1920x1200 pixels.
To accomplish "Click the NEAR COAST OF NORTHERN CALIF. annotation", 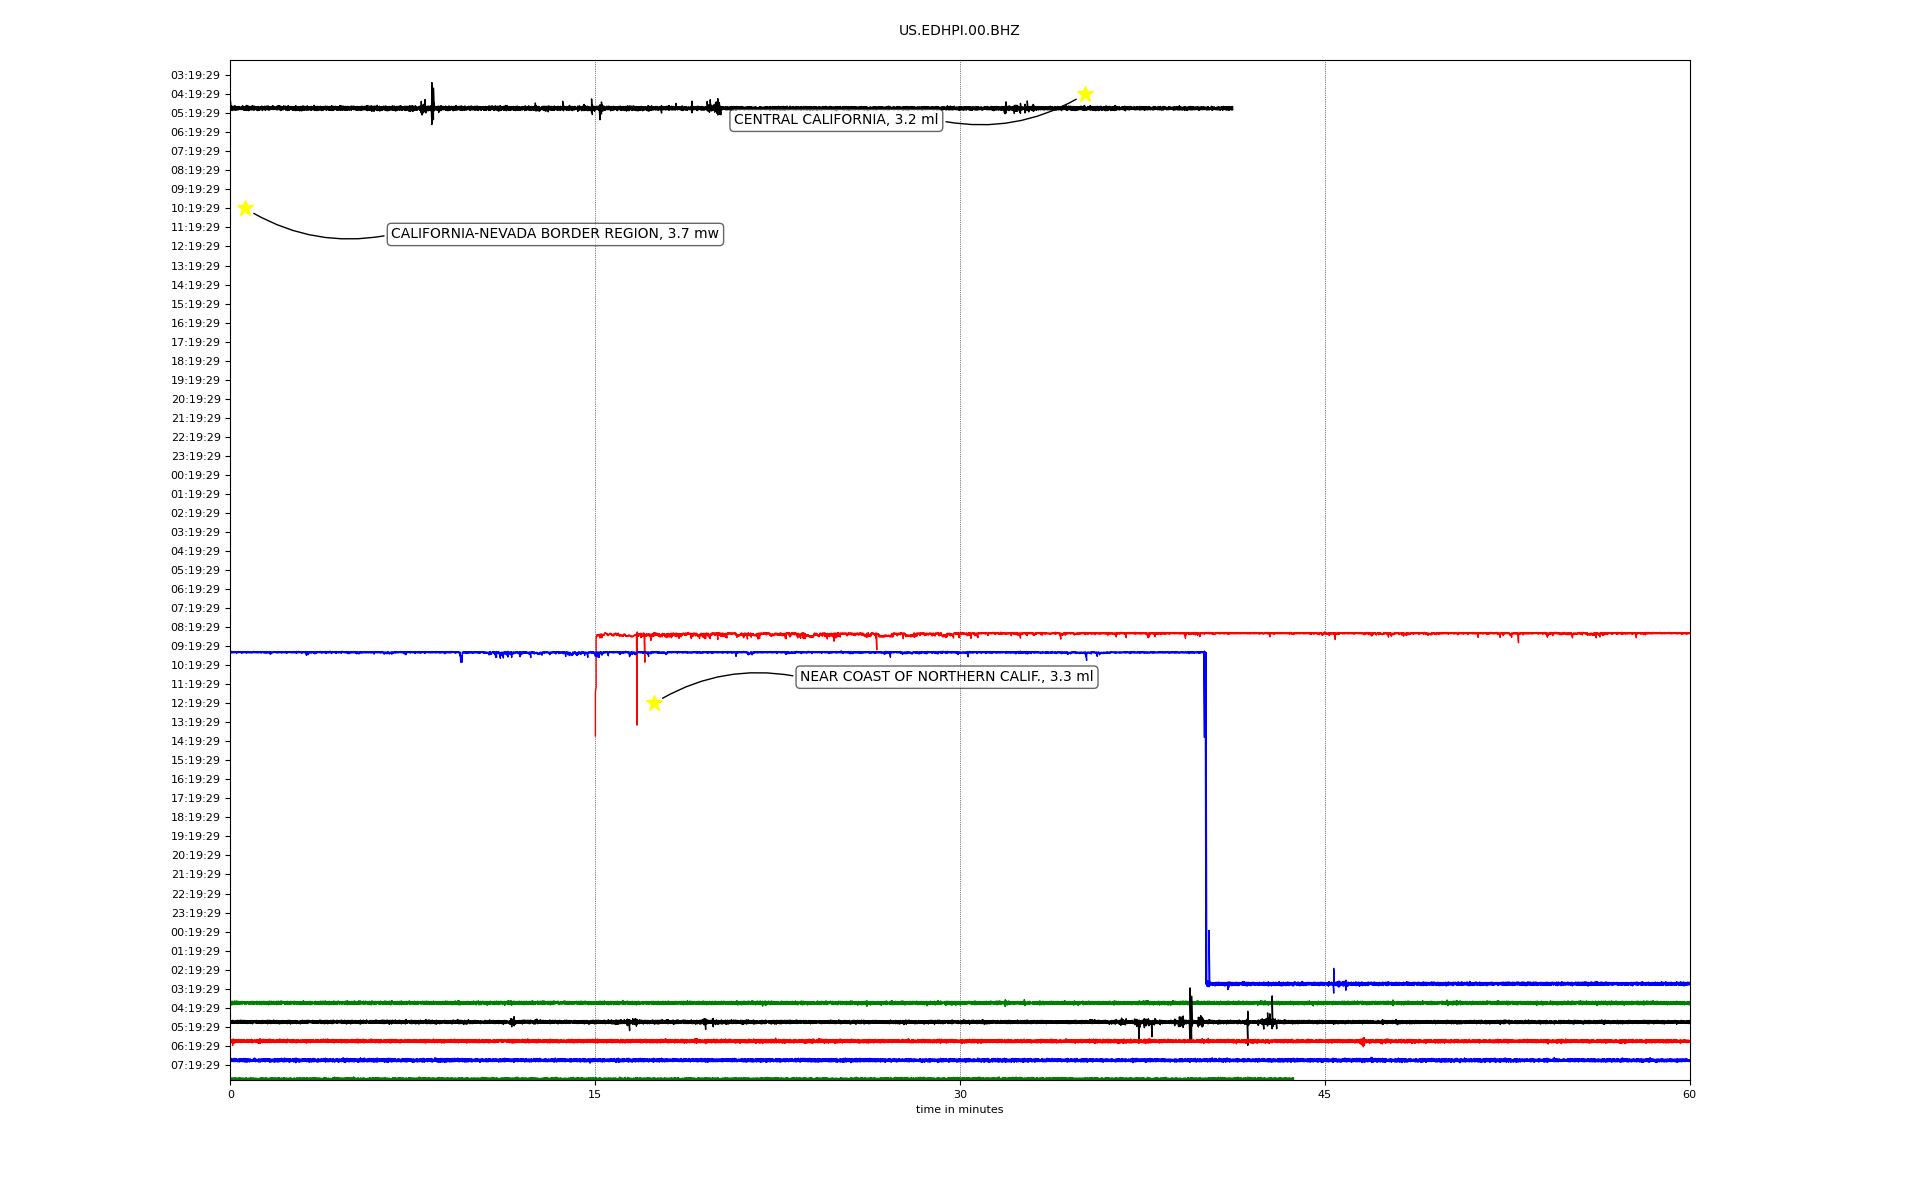I will [x=946, y=677].
